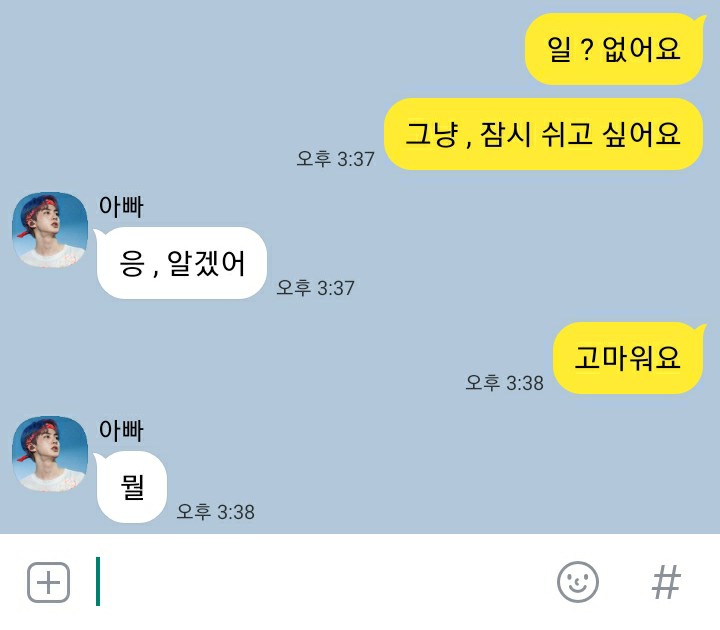Click sender name 아빠 above 응, 알겠어
The width and height of the screenshot is (720, 630).
(x=121, y=207)
